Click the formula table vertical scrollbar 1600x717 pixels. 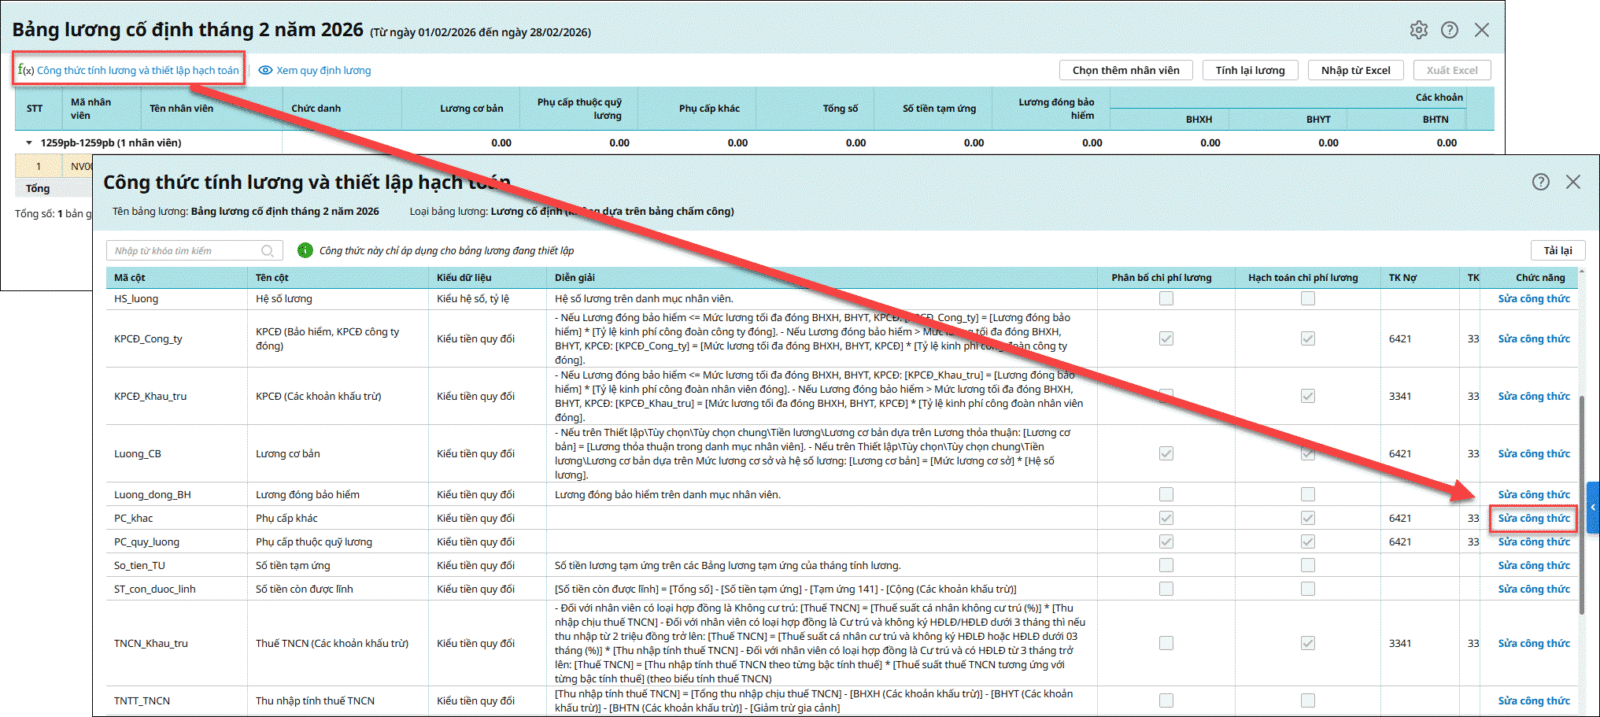[x=1581, y=500]
